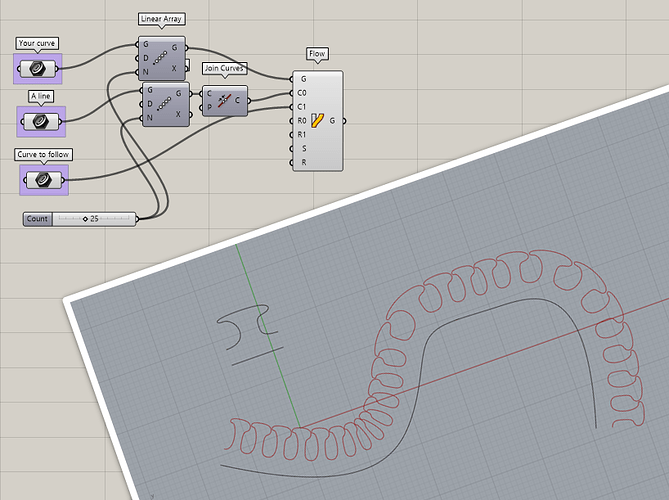This screenshot has width=669, height=500.
Task: Click G output of upper Linear Array
Action: pyautogui.click(x=175, y=48)
